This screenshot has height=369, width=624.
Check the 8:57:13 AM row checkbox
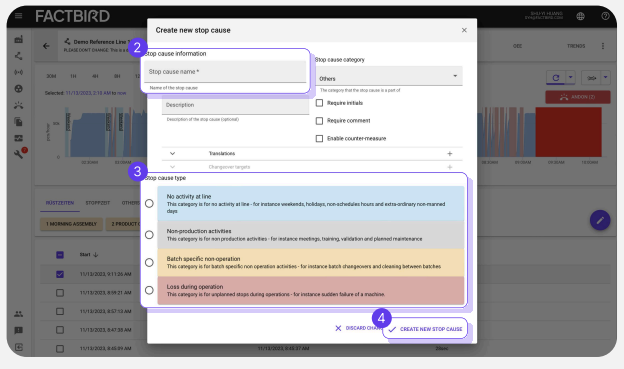(60, 311)
